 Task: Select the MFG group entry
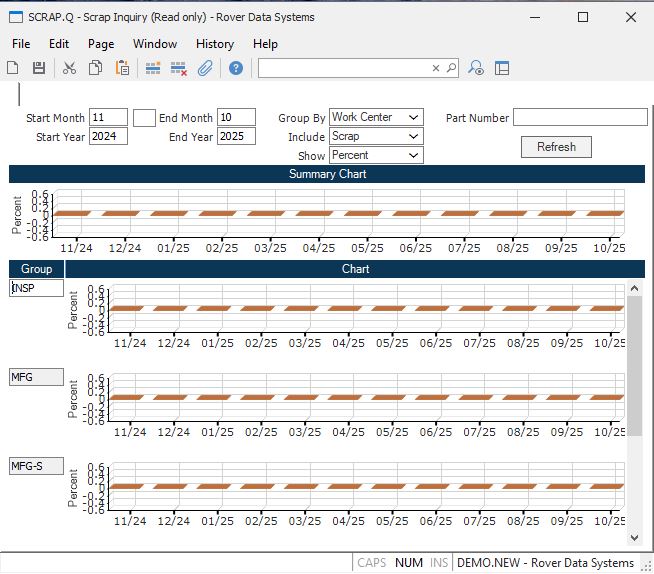pyautogui.click(x=36, y=377)
